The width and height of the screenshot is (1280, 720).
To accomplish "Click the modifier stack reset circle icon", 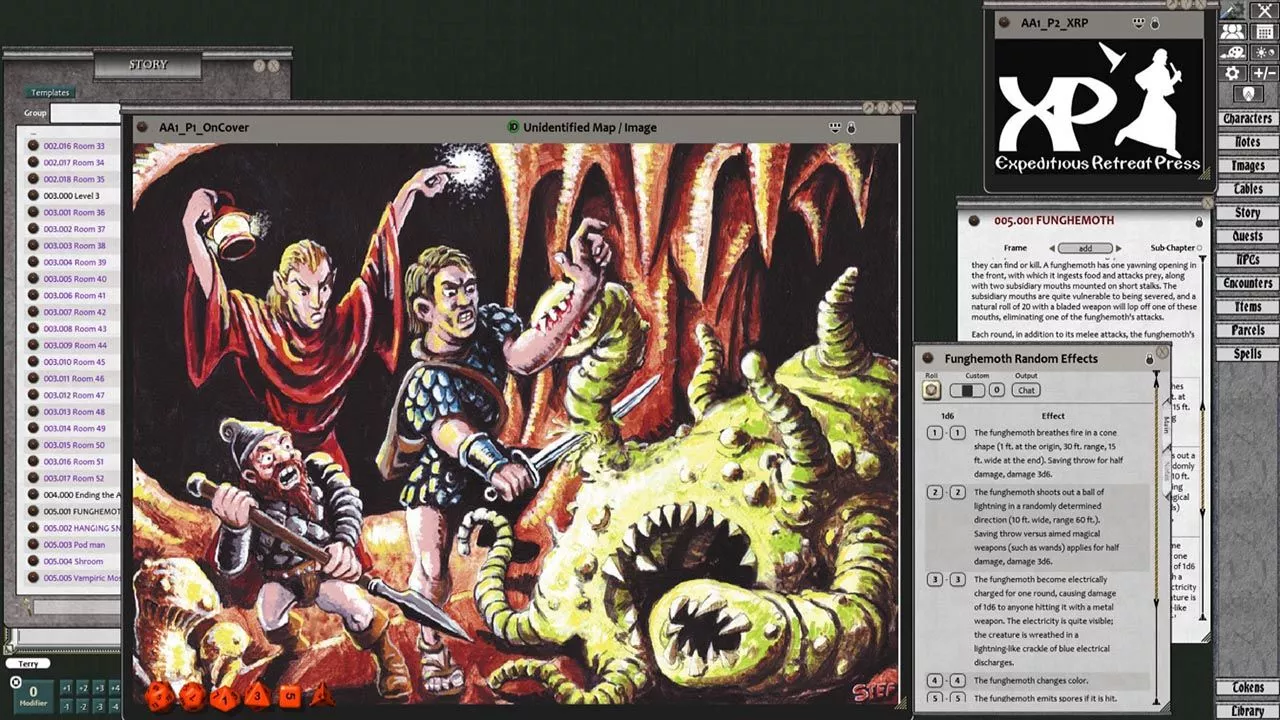I will 15,683.
